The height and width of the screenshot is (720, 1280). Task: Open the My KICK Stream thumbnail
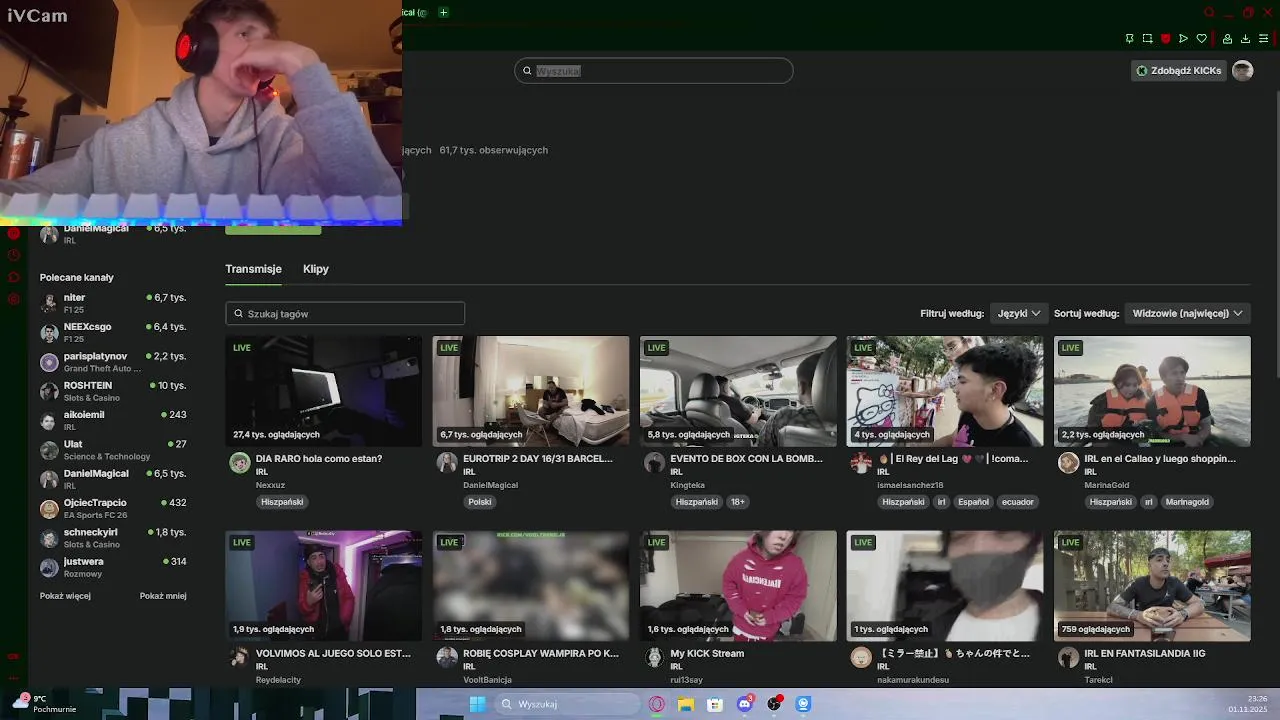[738, 586]
